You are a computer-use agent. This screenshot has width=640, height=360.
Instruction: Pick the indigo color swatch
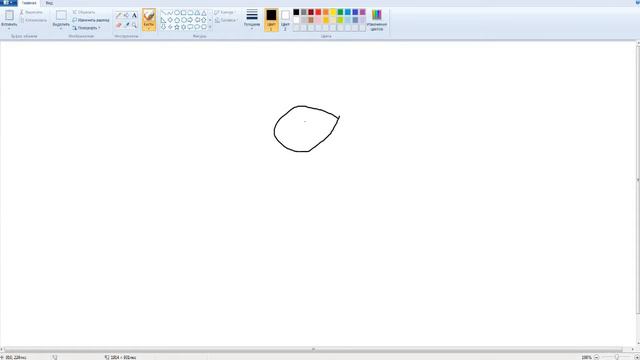[x=355, y=12]
